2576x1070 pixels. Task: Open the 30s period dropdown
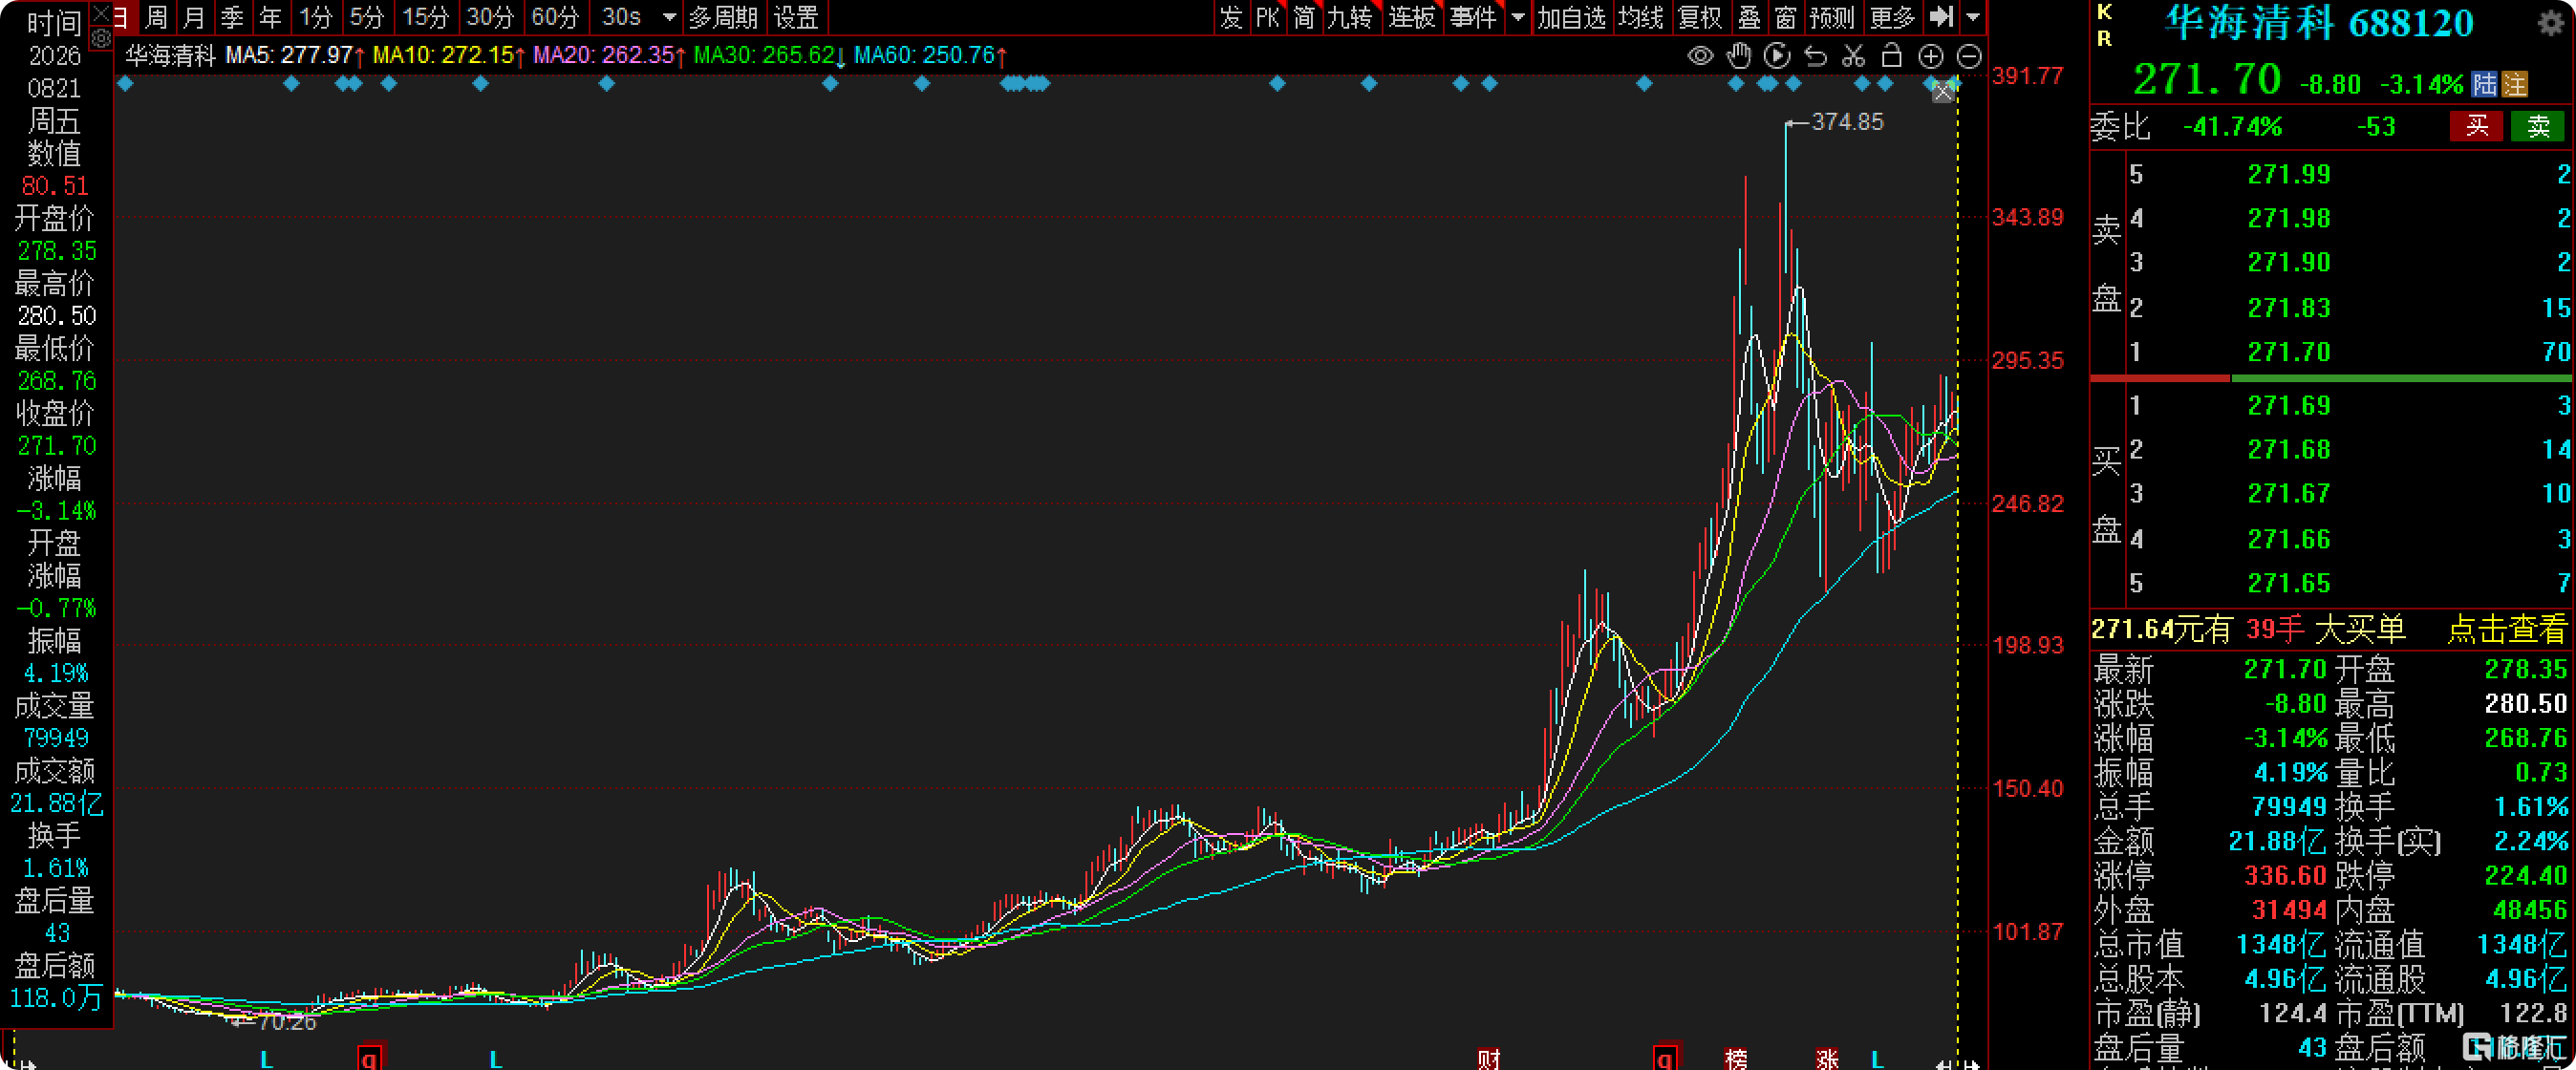click(x=670, y=17)
